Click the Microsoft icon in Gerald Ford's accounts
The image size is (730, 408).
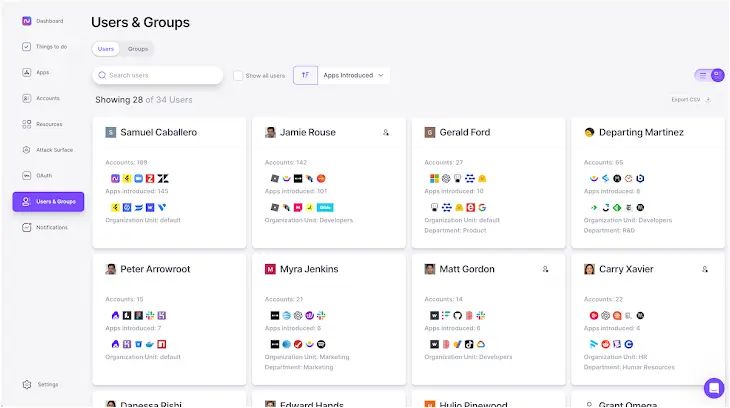434,178
